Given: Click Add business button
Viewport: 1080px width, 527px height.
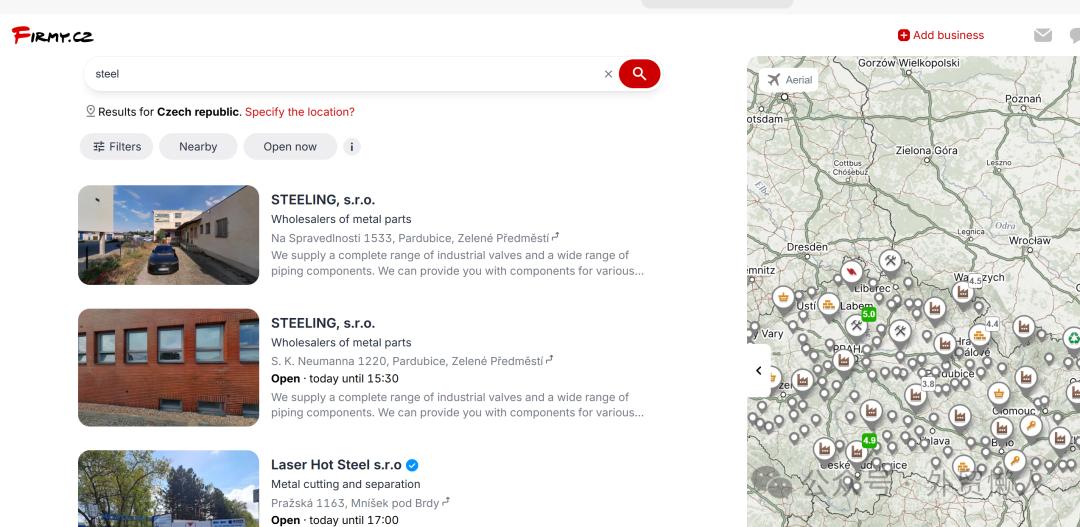Looking at the screenshot, I should pyautogui.click(x=940, y=35).
